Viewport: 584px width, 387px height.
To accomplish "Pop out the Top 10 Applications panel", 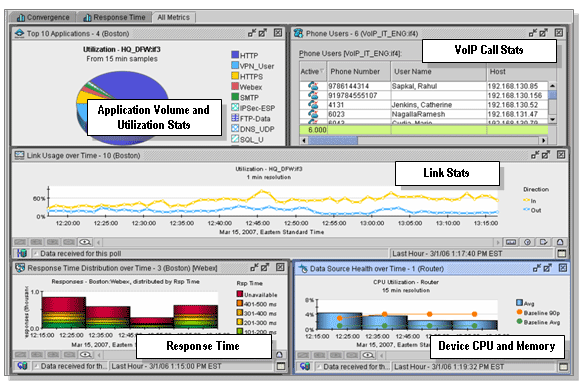I will (x=263, y=33).
